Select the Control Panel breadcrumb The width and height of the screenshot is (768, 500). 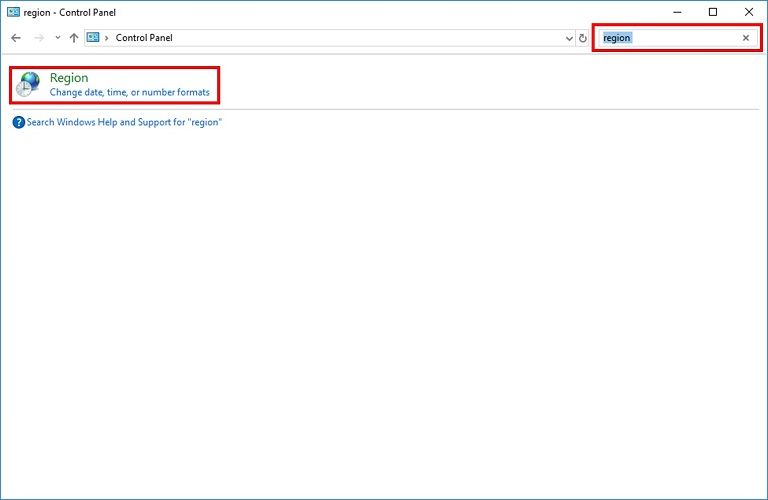pyautogui.click(x=144, y=38)
